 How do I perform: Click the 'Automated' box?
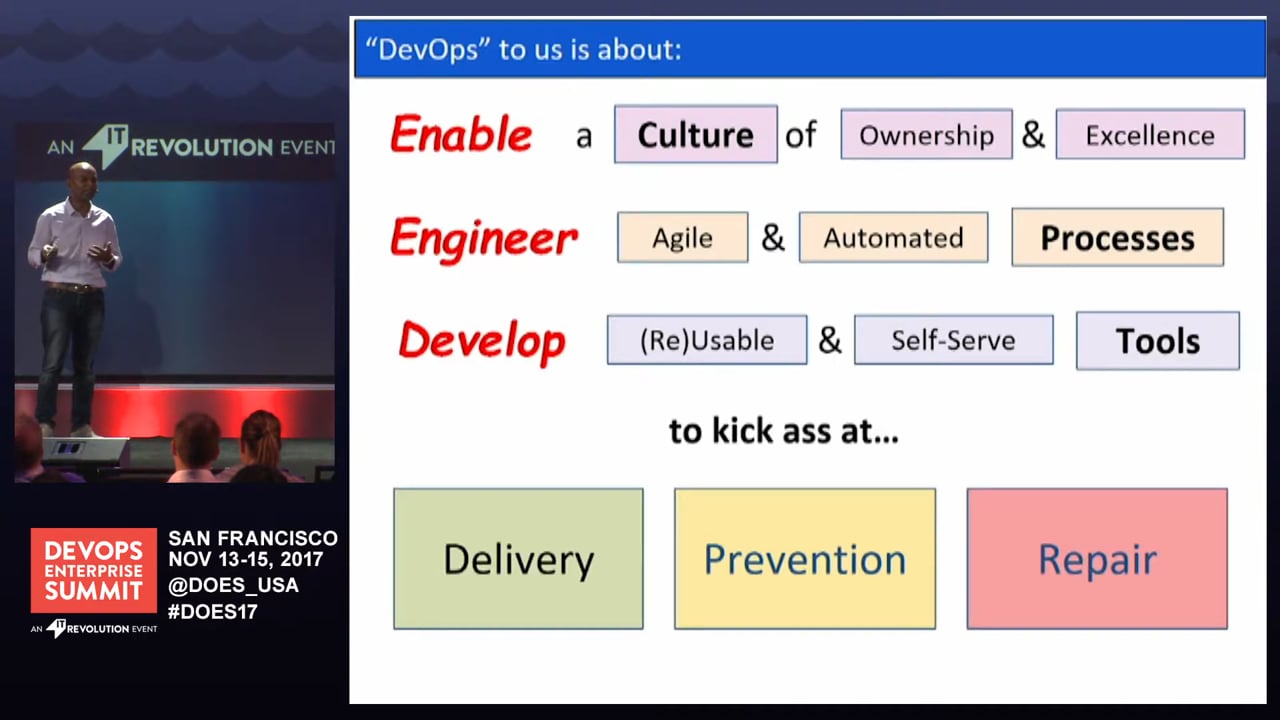(x=893, y=238)
